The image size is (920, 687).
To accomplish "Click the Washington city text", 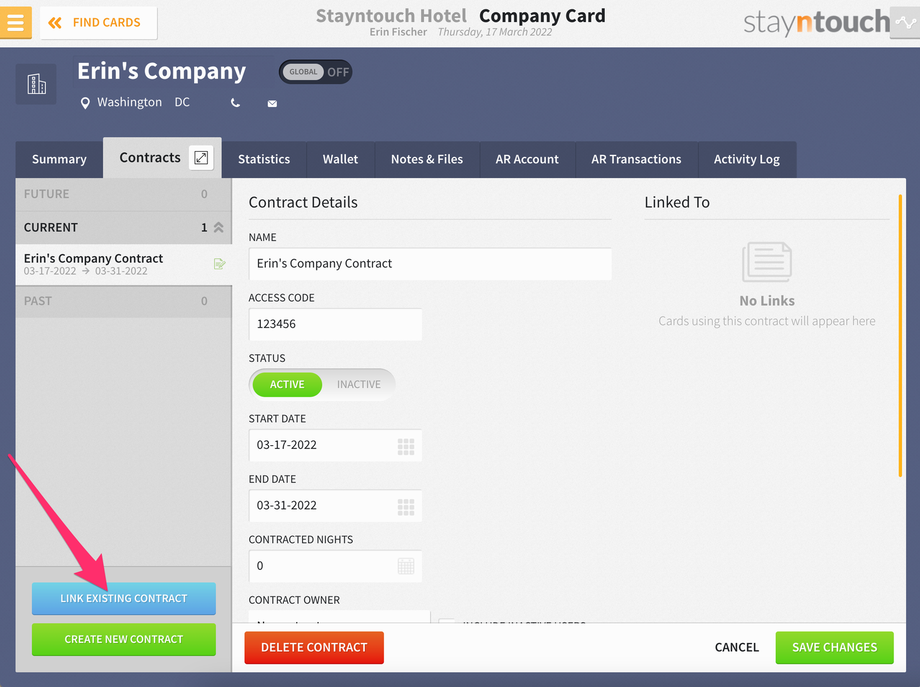I will pyautogui.click(x=130, y=102).
